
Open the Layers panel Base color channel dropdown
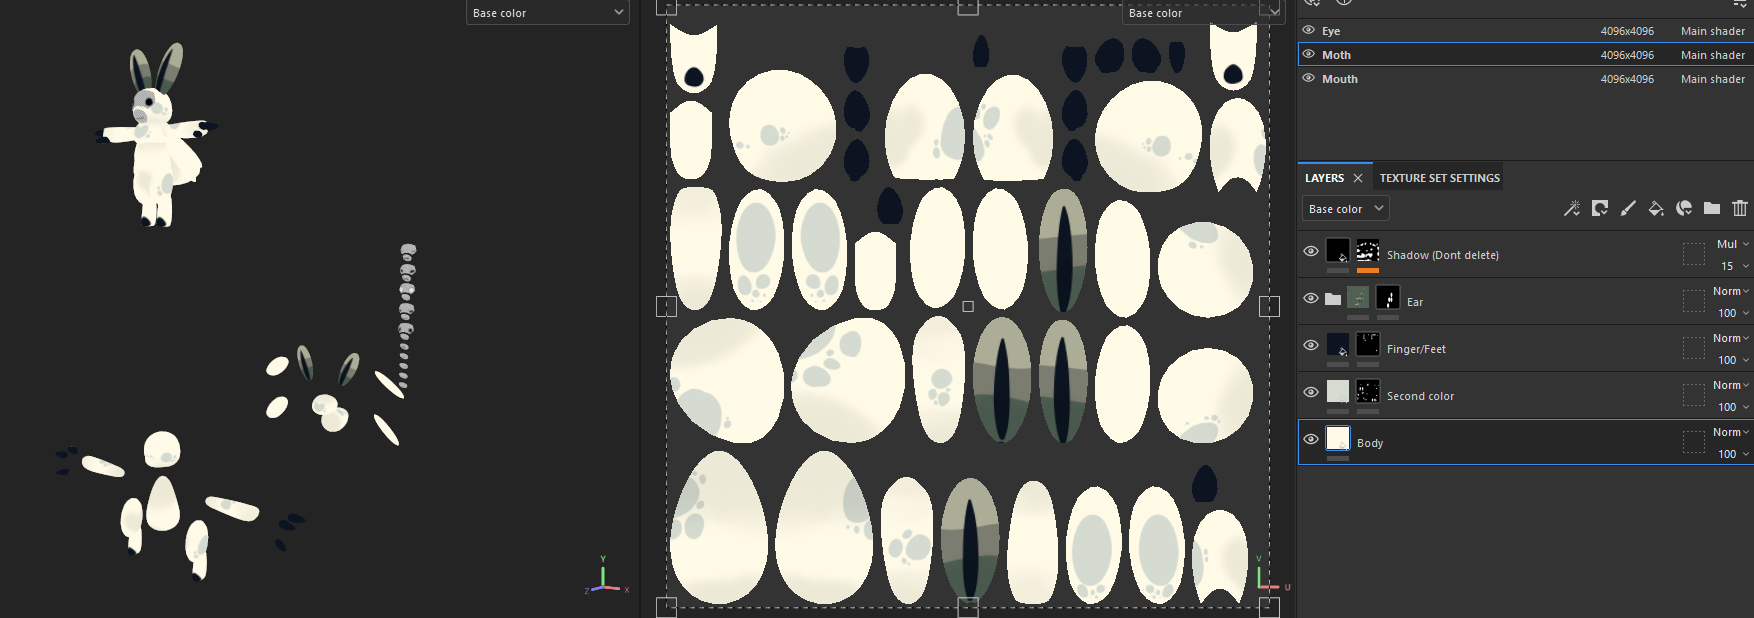[1345, 208]
